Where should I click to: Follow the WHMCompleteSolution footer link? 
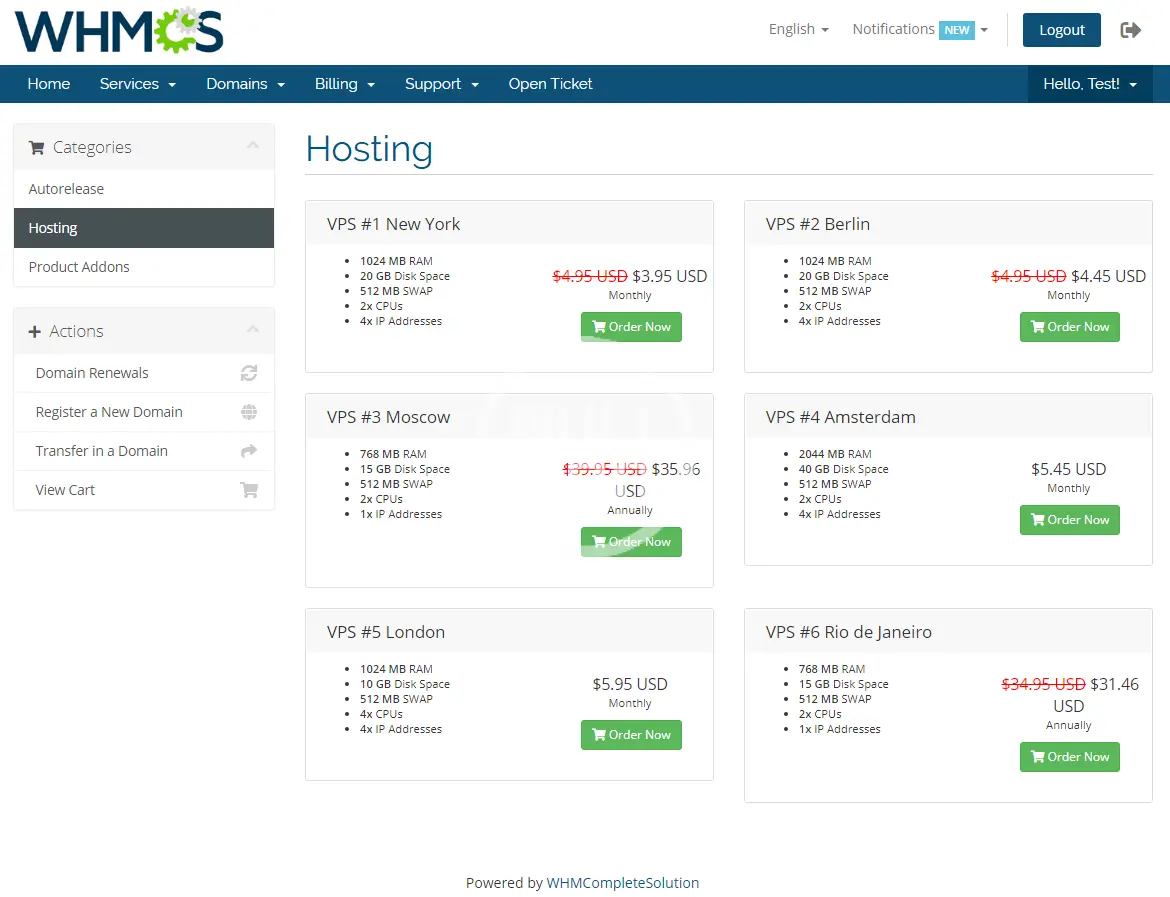tap(622, 883)
